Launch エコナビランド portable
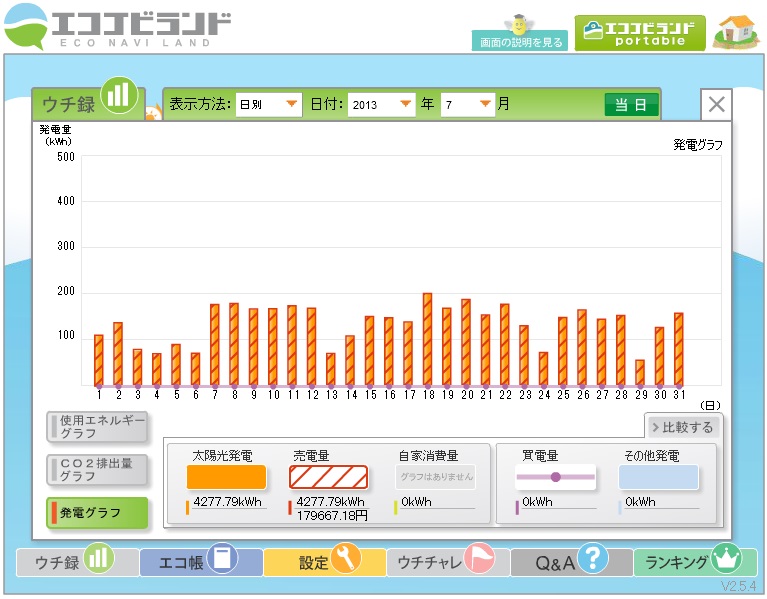 [x=640, y=33]
